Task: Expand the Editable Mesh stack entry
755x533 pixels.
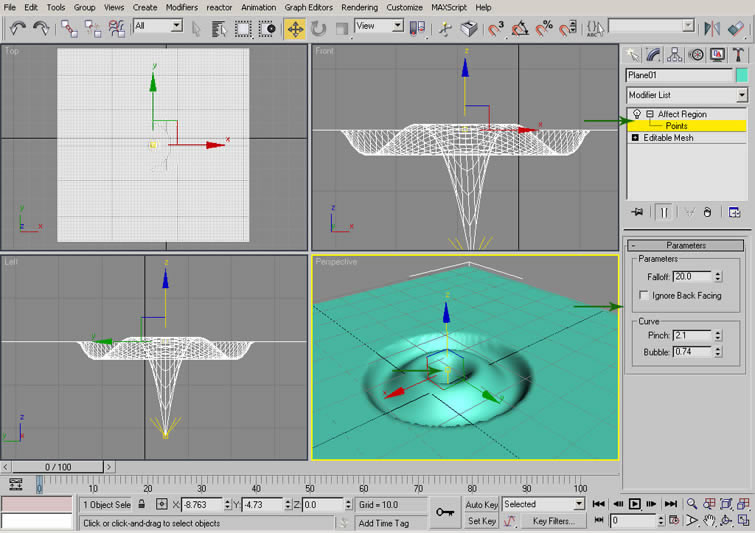Action: (635, 138)
